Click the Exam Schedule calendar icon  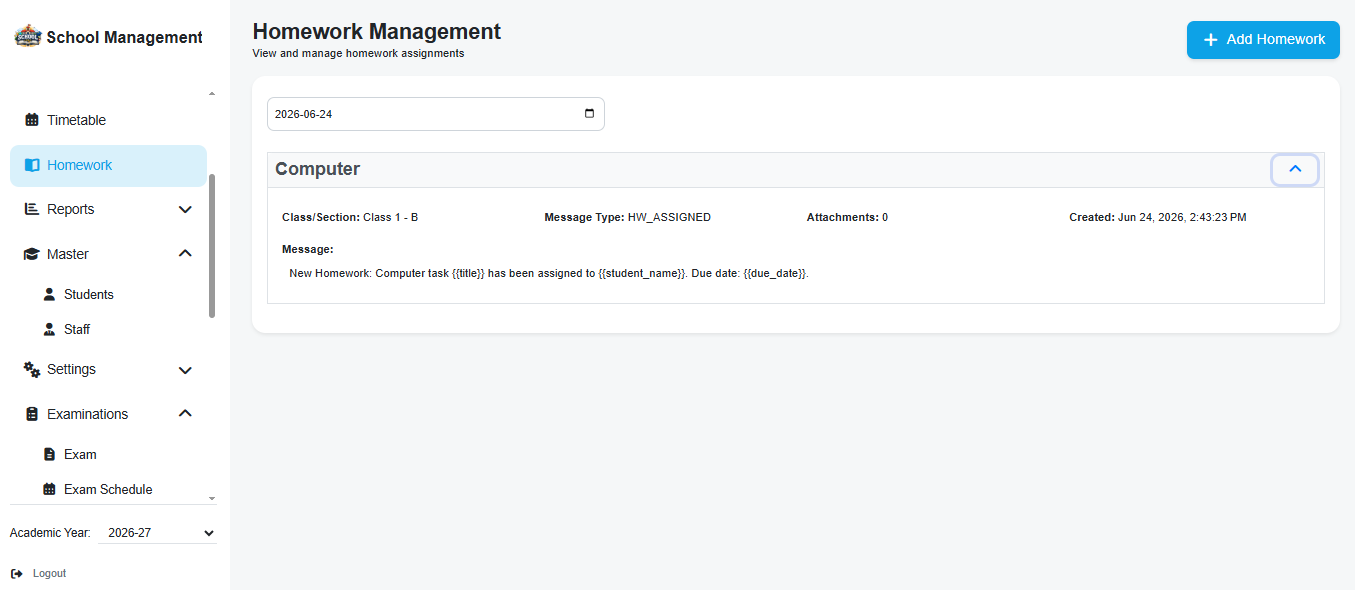point(49,489)
